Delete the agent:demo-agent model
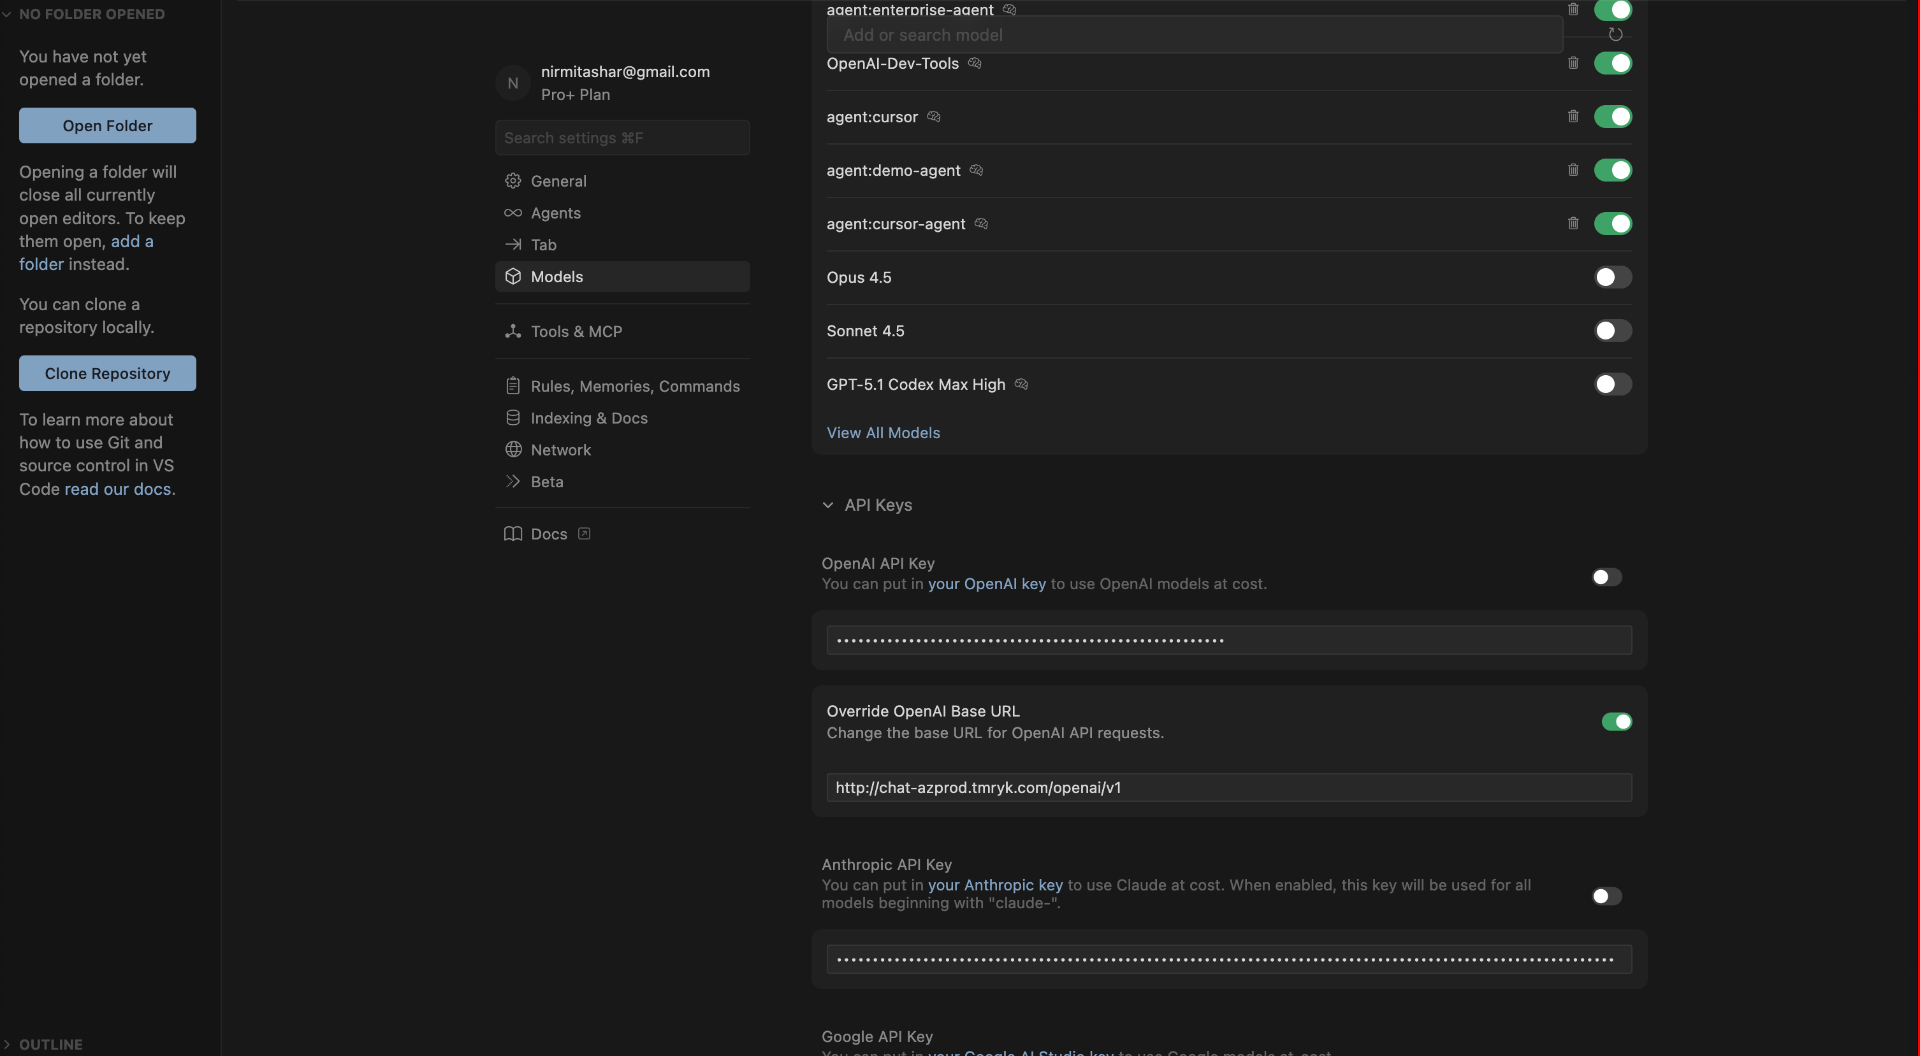This screenshot has height=1056, width=1920. tap(1573, 170)
